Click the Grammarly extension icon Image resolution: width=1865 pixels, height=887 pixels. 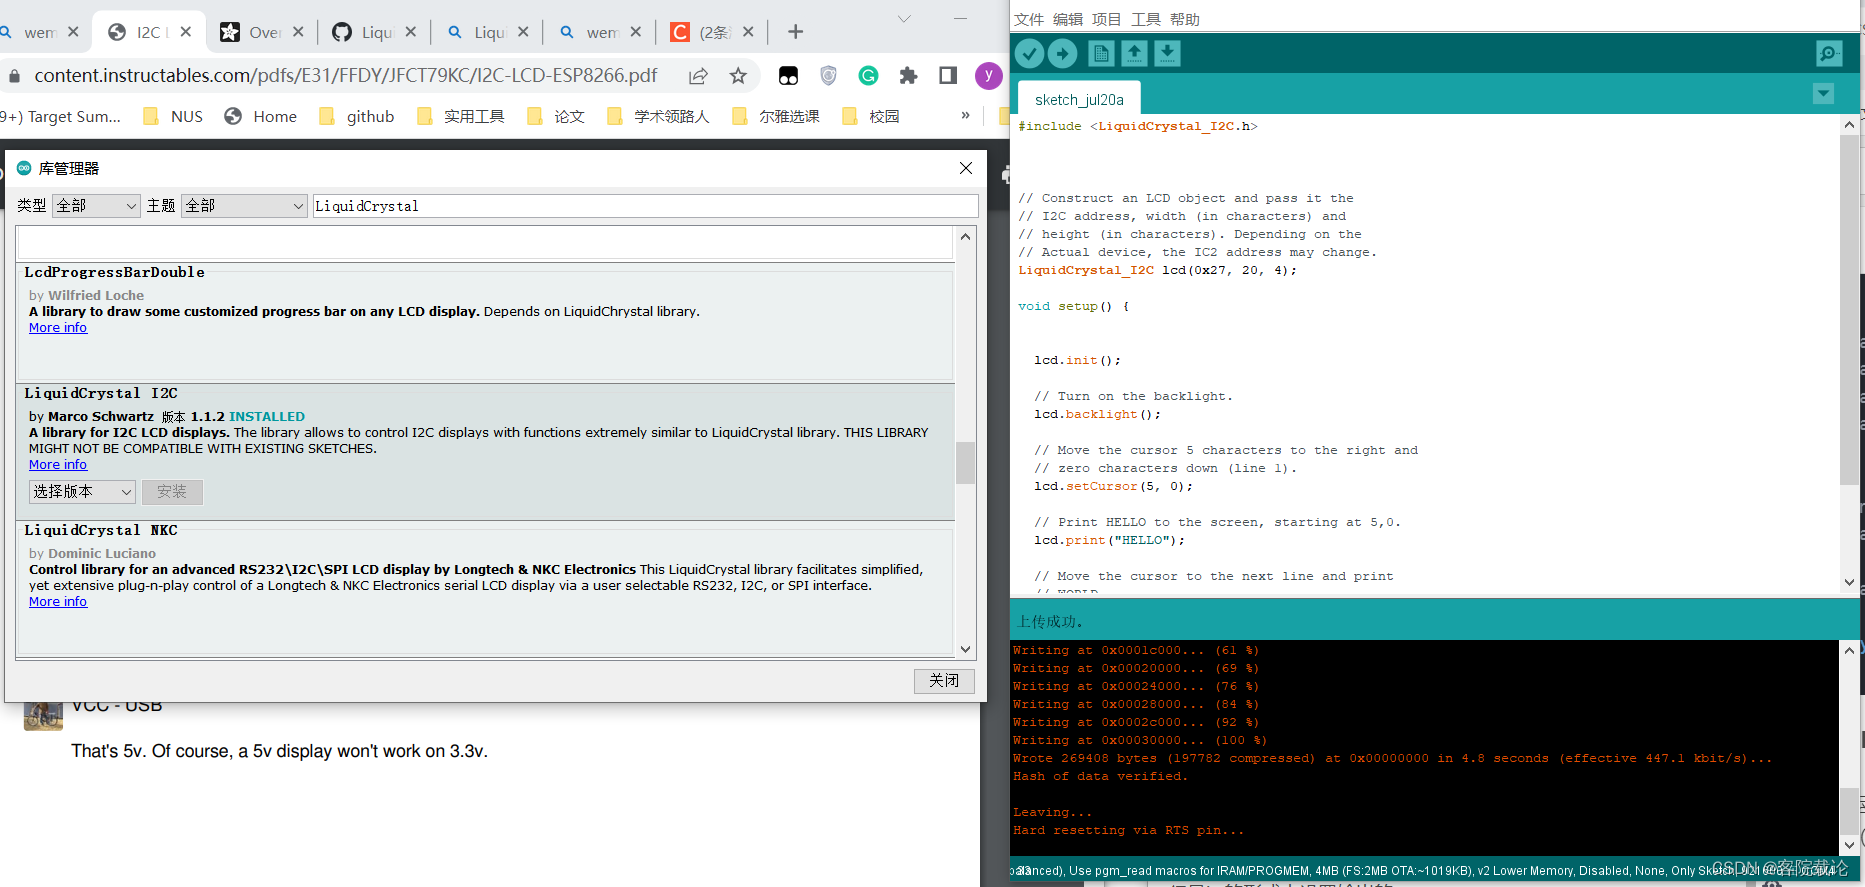[868, 76]
